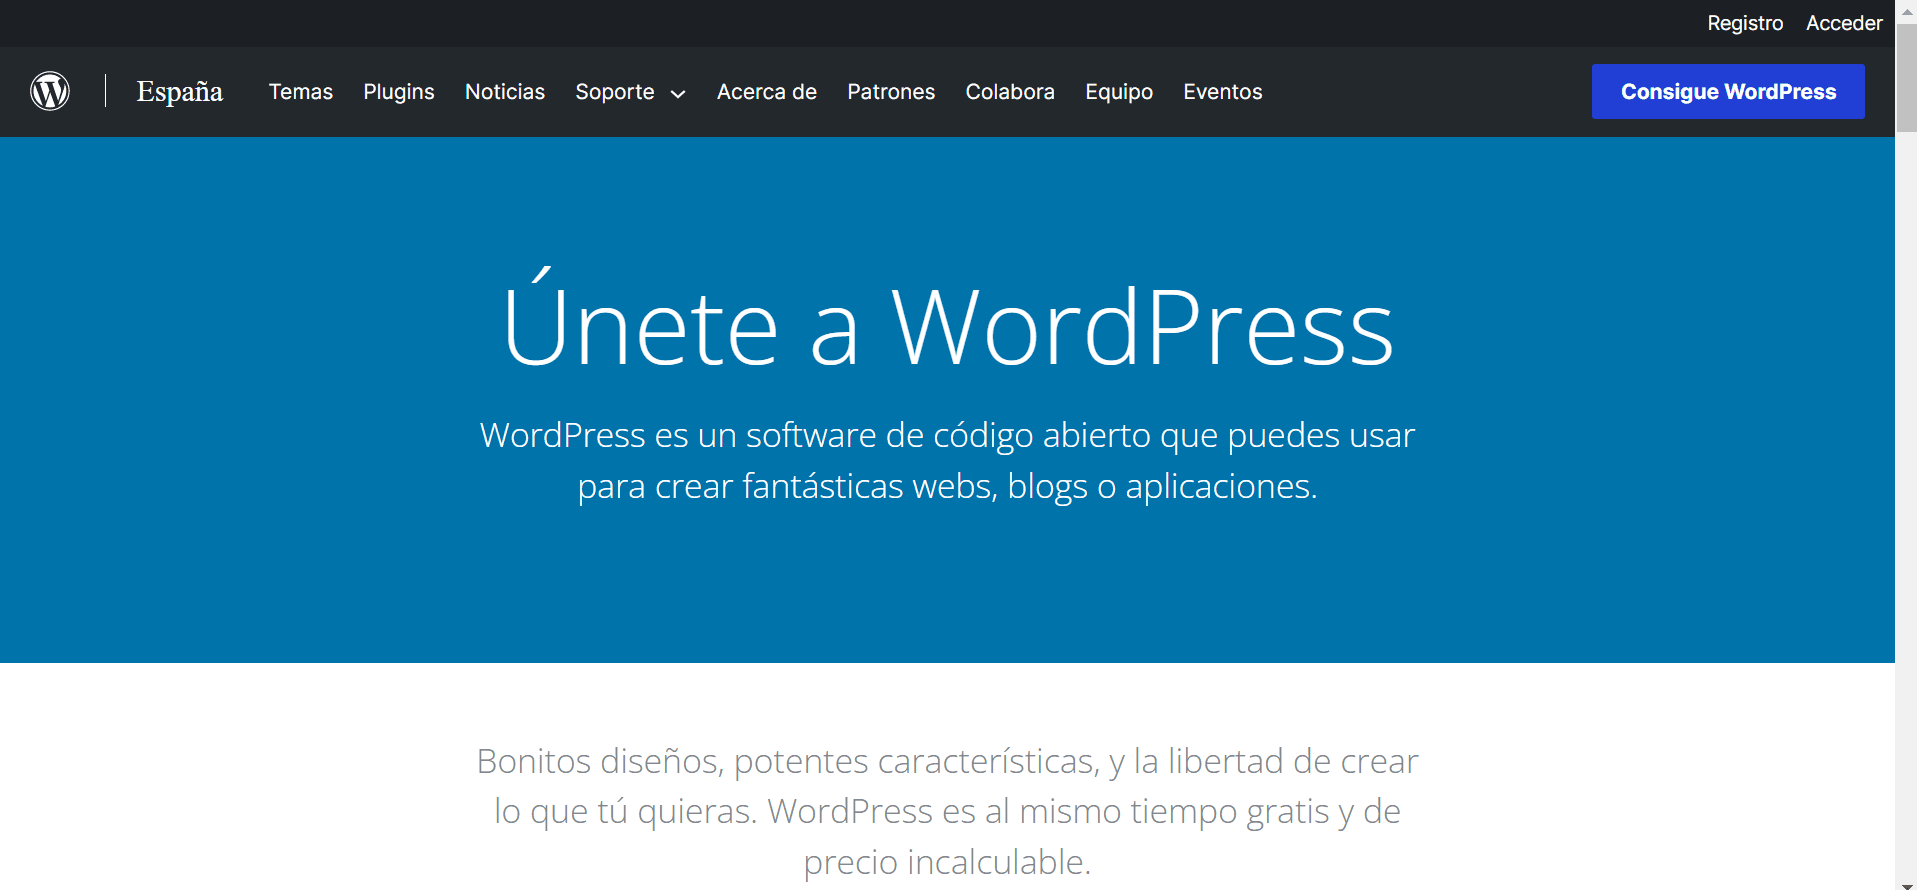Select the Soporte menu item
Image resolution: width=1917 pixels, height=890 pixels.
(x=615, y=91)
